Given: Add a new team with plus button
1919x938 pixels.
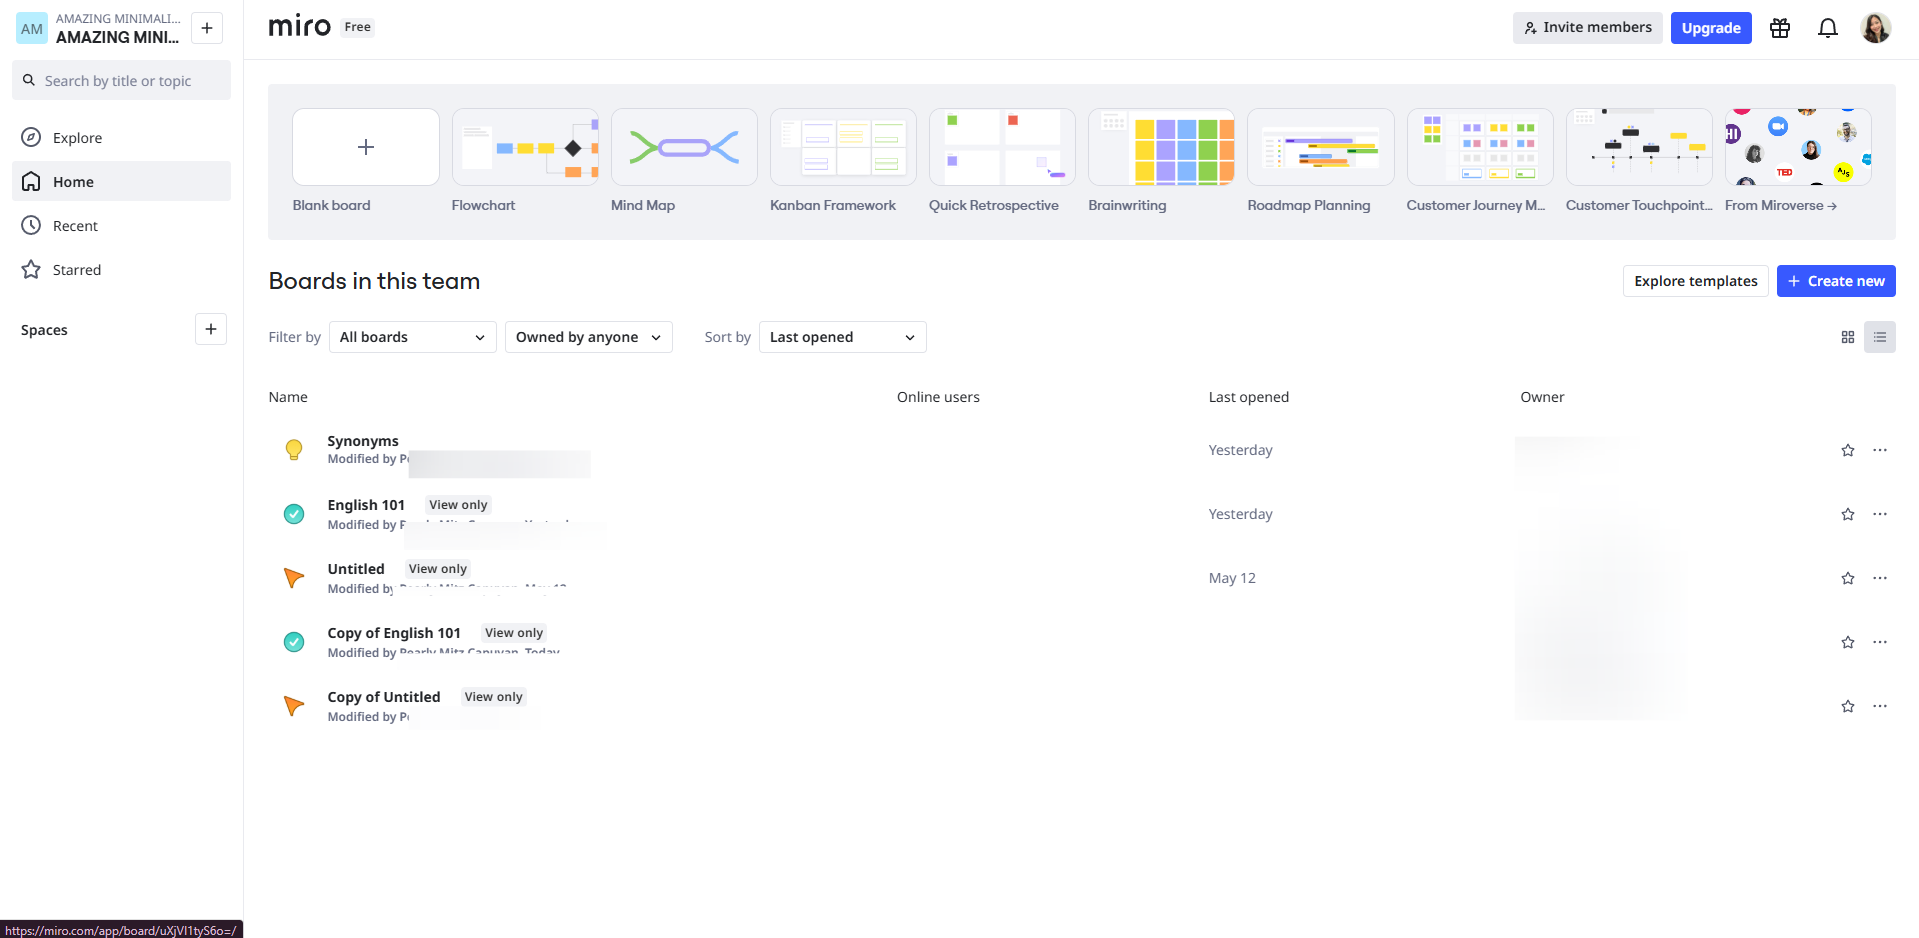Looking at the screenshot, I should (207, 28).
